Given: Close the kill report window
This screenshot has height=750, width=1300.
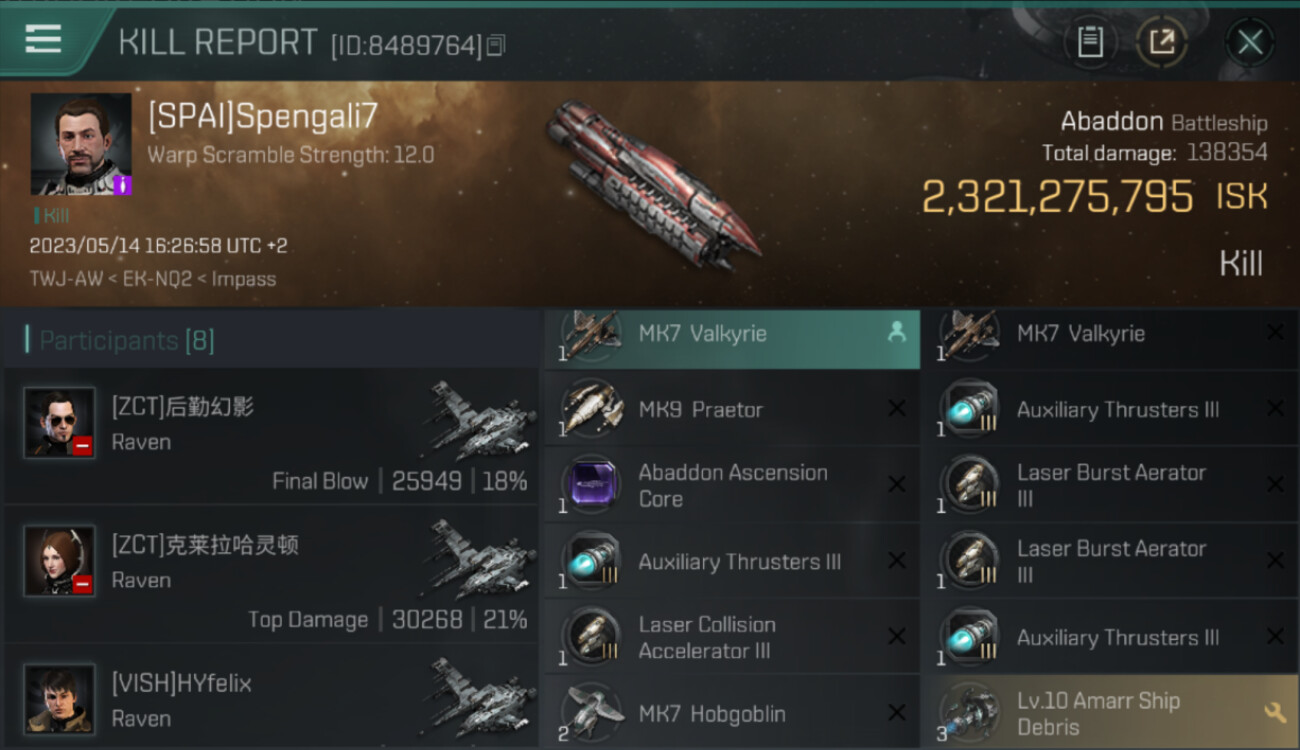Looking at the screenshot, I should (x=1249, y=42).
